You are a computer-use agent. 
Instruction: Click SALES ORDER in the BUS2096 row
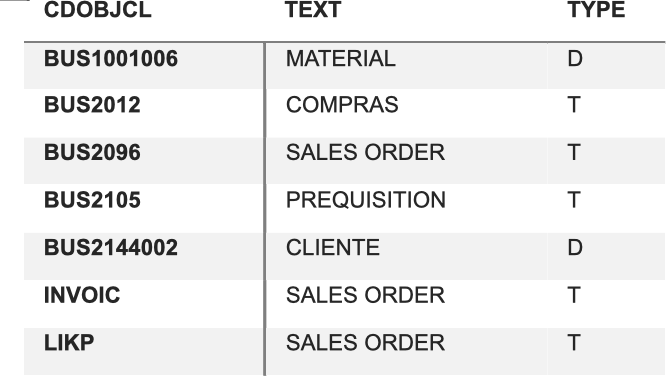point(365,153)
